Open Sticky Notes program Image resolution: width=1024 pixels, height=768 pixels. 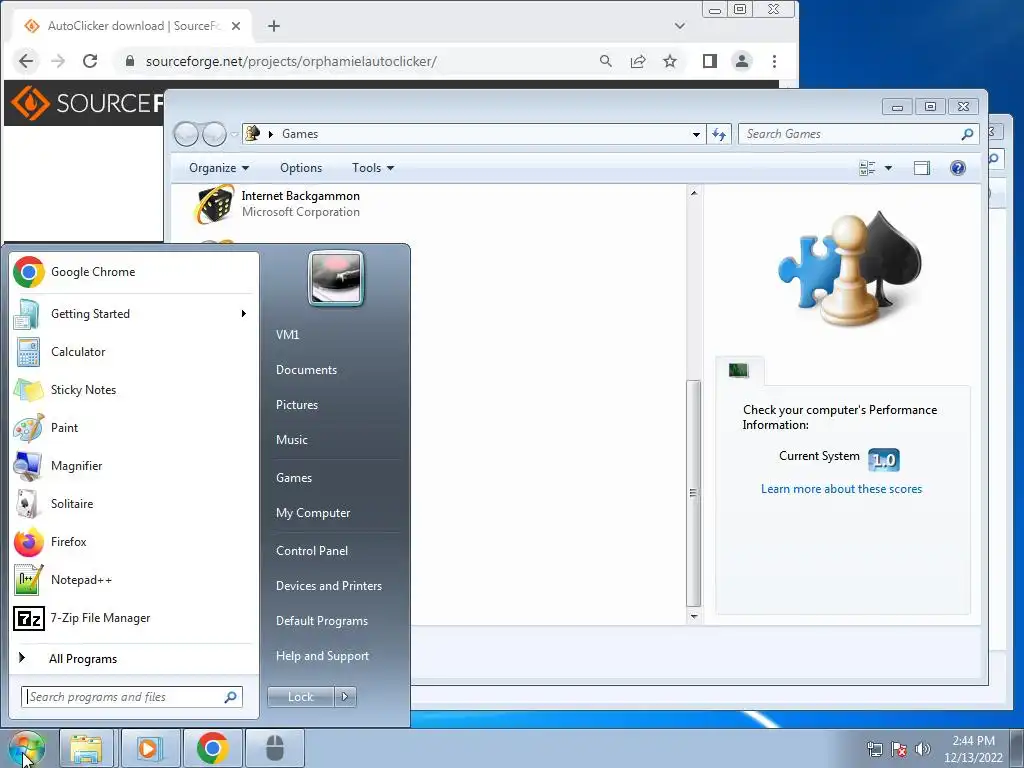pyautogui.click(x=134, y=390)
